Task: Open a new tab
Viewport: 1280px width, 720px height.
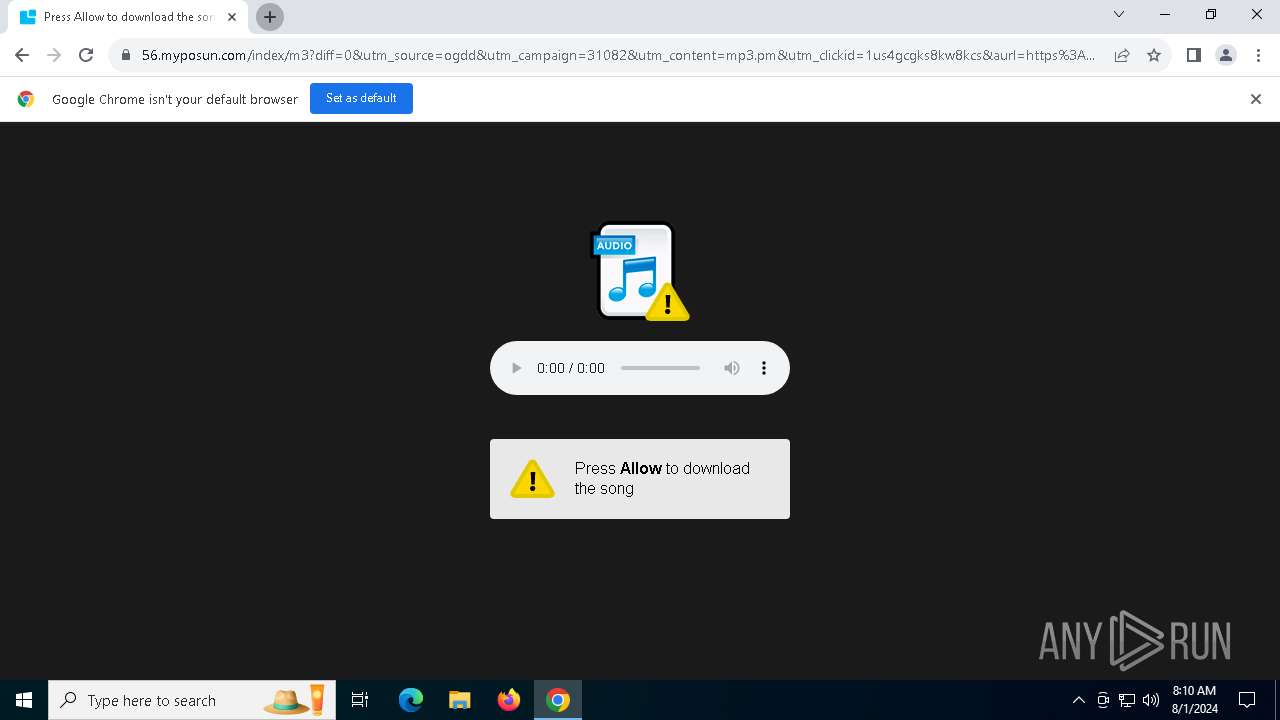Action: [270, 17]
